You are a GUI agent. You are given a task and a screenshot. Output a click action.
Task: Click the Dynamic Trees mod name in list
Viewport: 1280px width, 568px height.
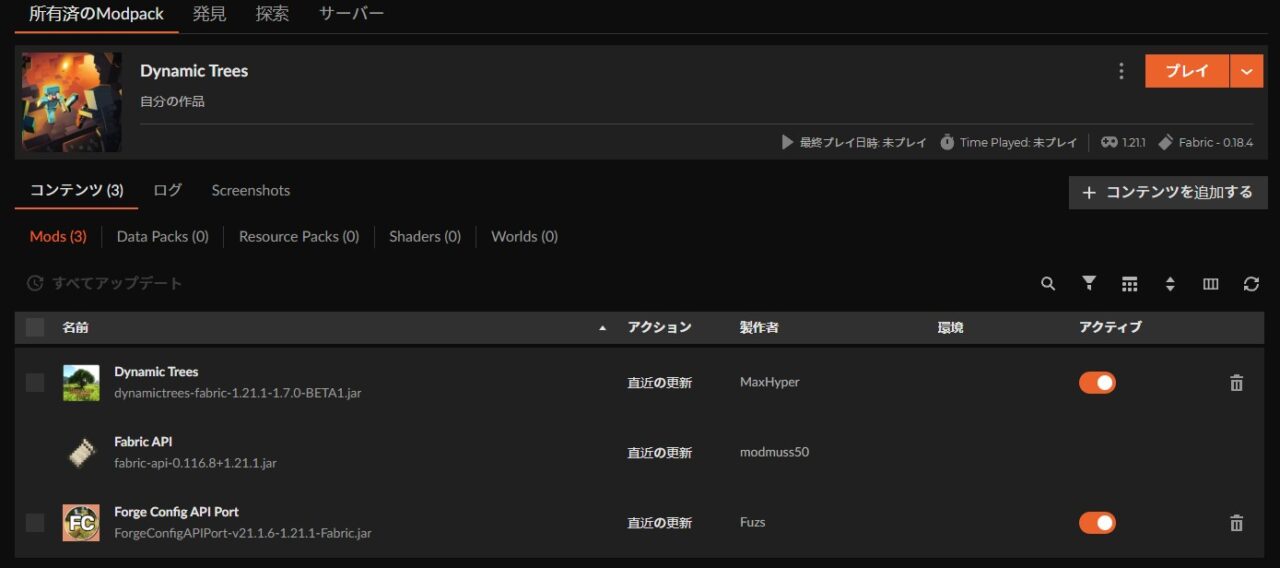click(x=156, y=372)
